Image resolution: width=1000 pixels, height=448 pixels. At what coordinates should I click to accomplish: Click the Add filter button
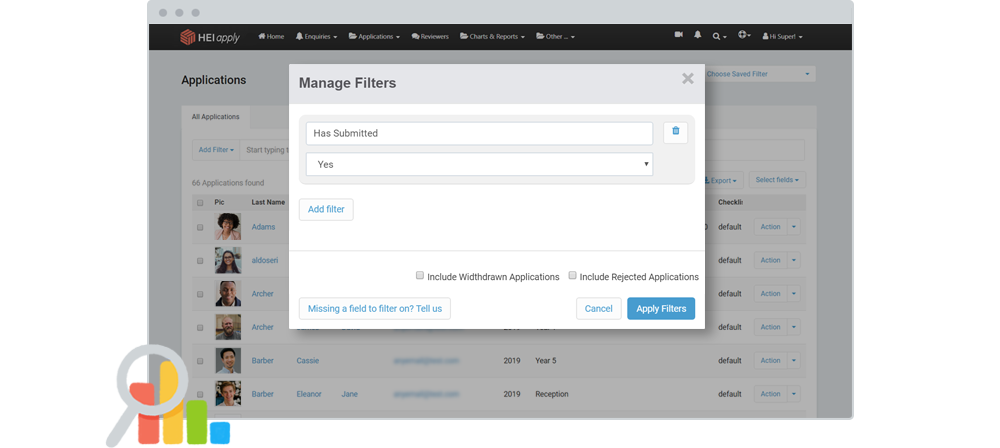pos(325,209)
